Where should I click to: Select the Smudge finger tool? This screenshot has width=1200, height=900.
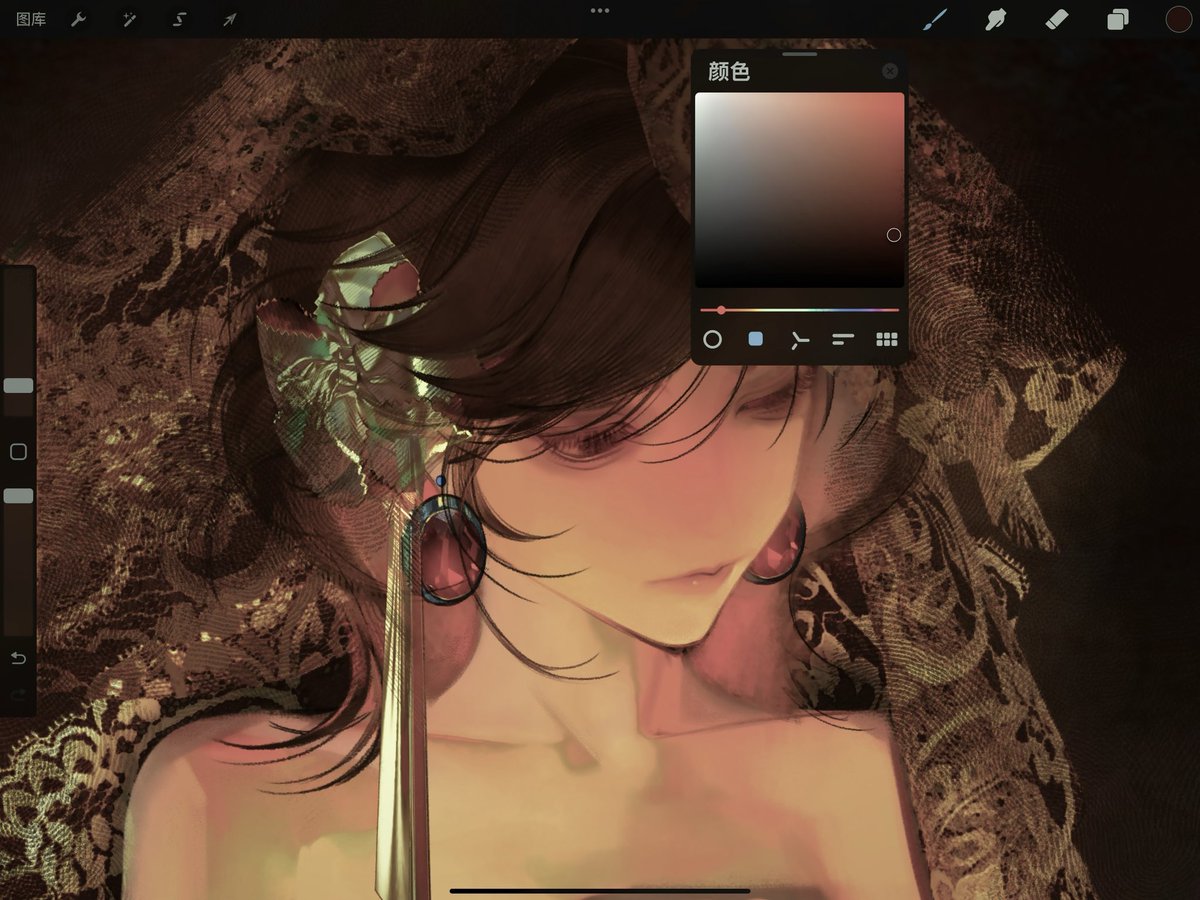[995, 19]
